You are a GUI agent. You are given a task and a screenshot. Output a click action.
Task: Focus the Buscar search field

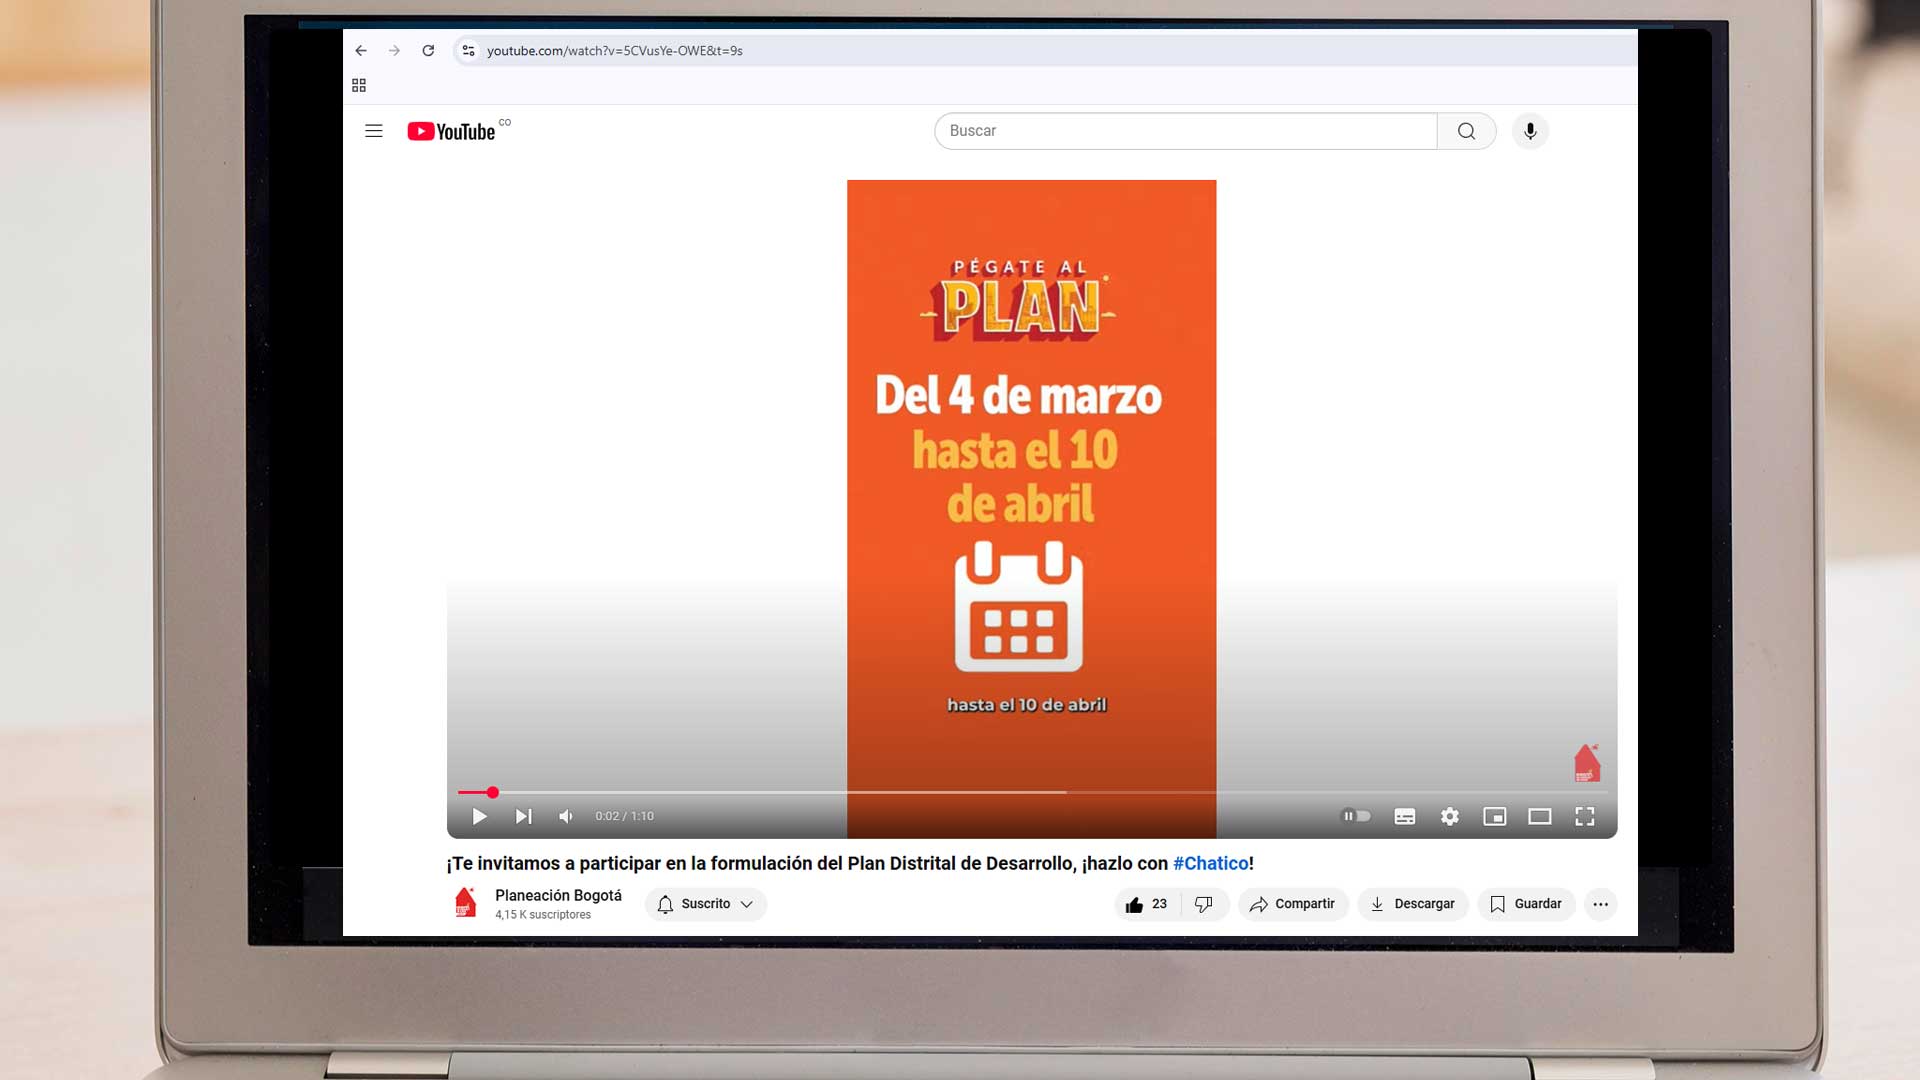pyautogui.click(x=1186, y=131)
